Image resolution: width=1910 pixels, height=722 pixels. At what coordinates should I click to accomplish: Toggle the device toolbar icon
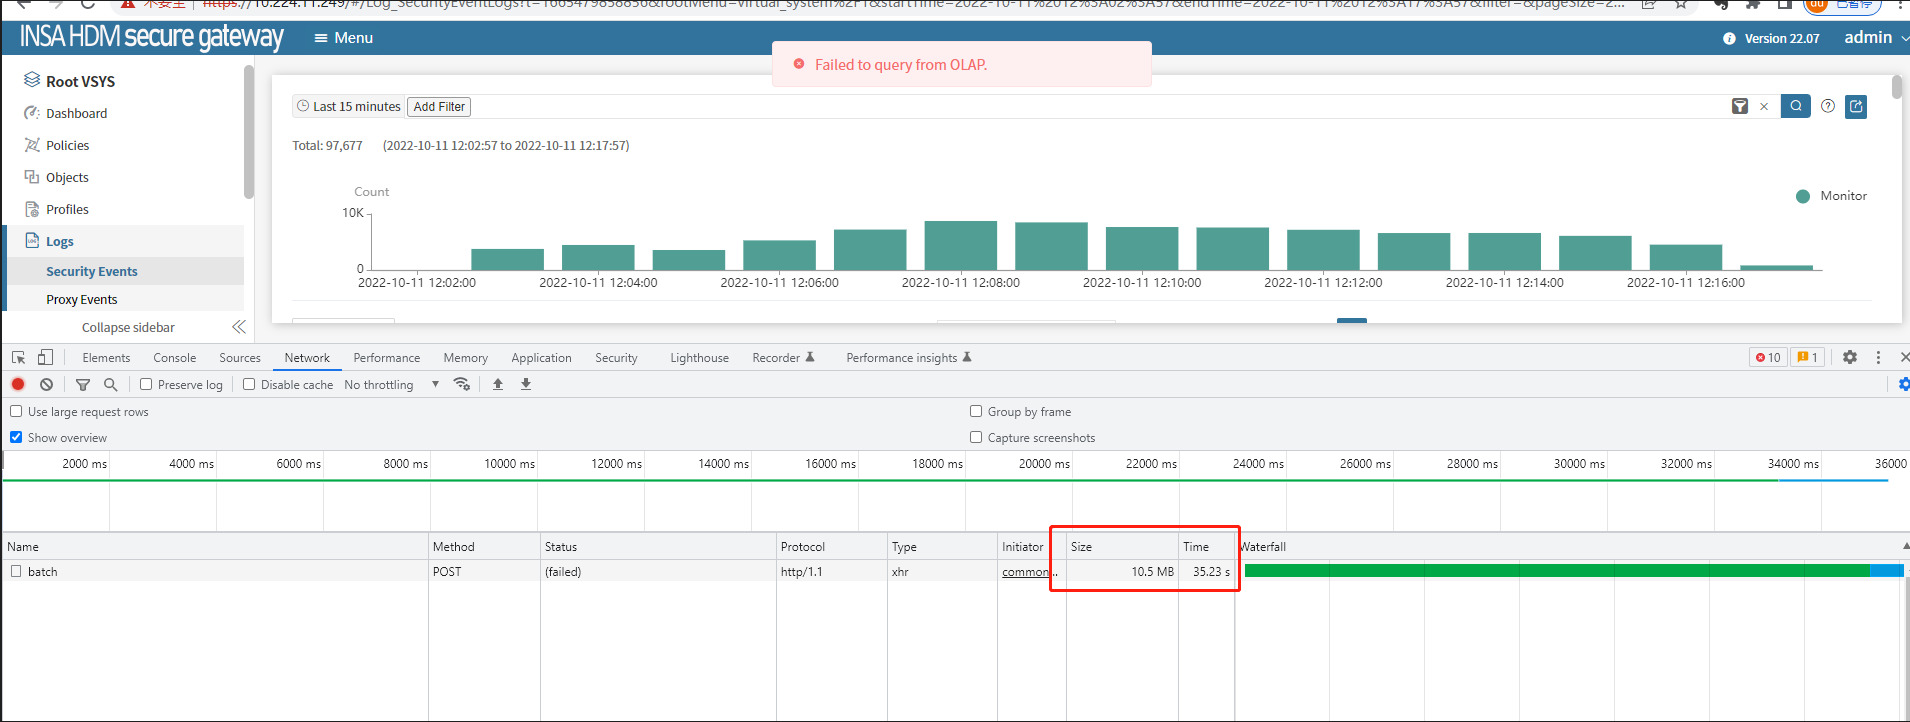45,357
